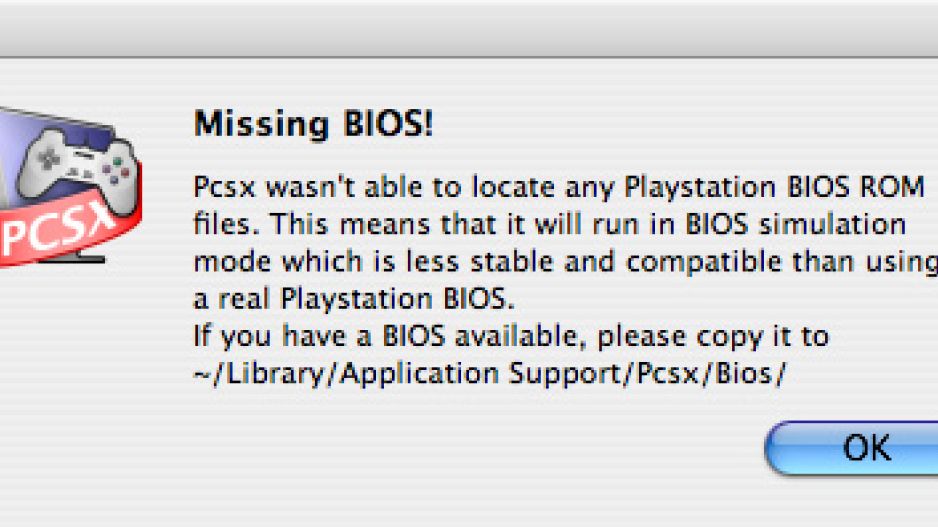The width and height of the screenshot is (938, 527).
Task: Click the "If you have a BIOS available" line
Action: (x=510, y=335)
